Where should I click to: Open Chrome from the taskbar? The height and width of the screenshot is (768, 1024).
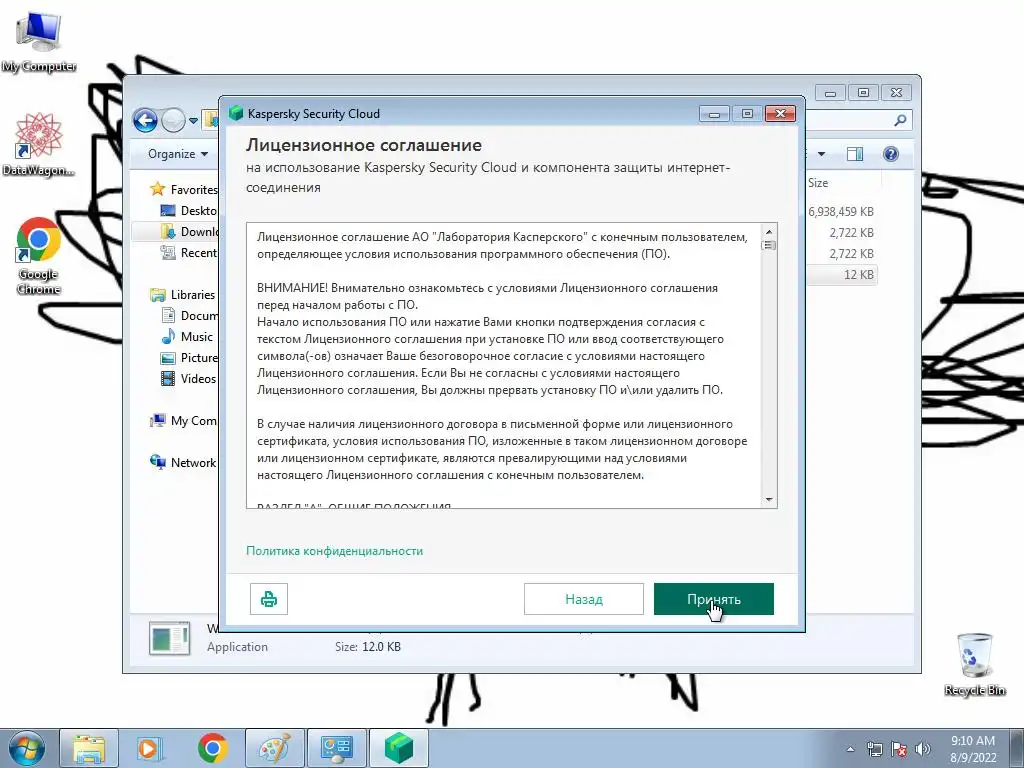(x=212, y=748)
